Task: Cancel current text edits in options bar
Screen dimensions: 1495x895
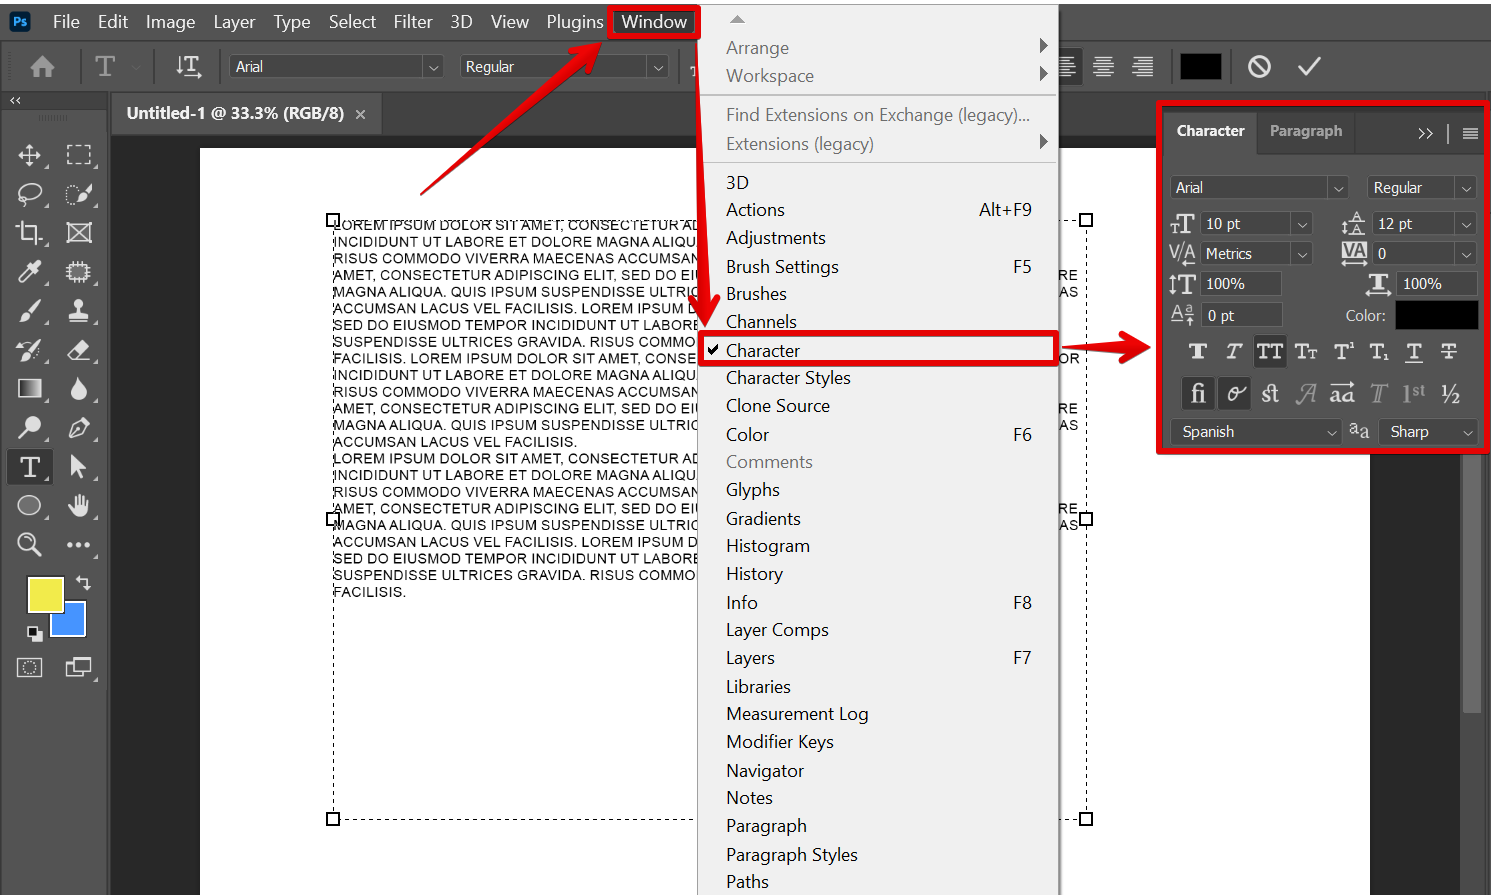Action: [1259, 67]
